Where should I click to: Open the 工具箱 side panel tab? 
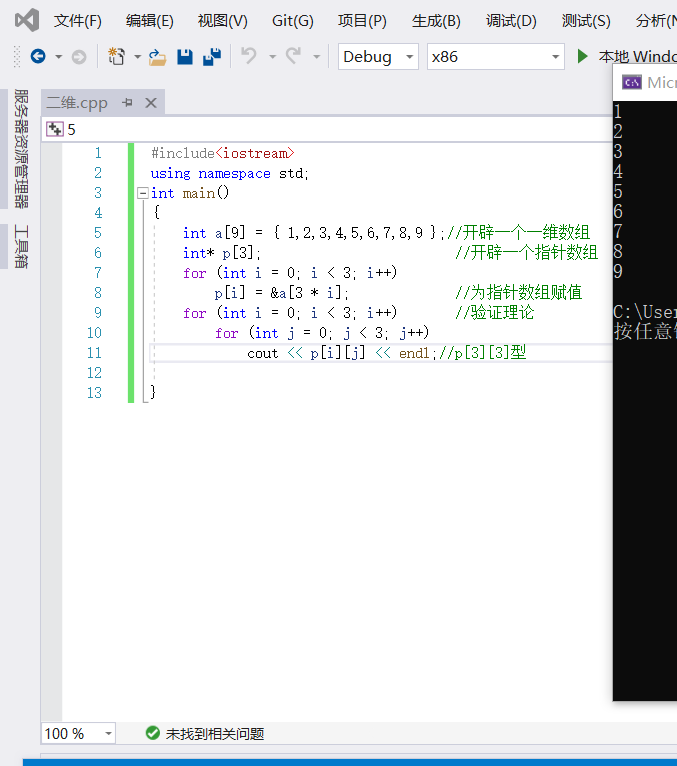(x=21, y=247)
